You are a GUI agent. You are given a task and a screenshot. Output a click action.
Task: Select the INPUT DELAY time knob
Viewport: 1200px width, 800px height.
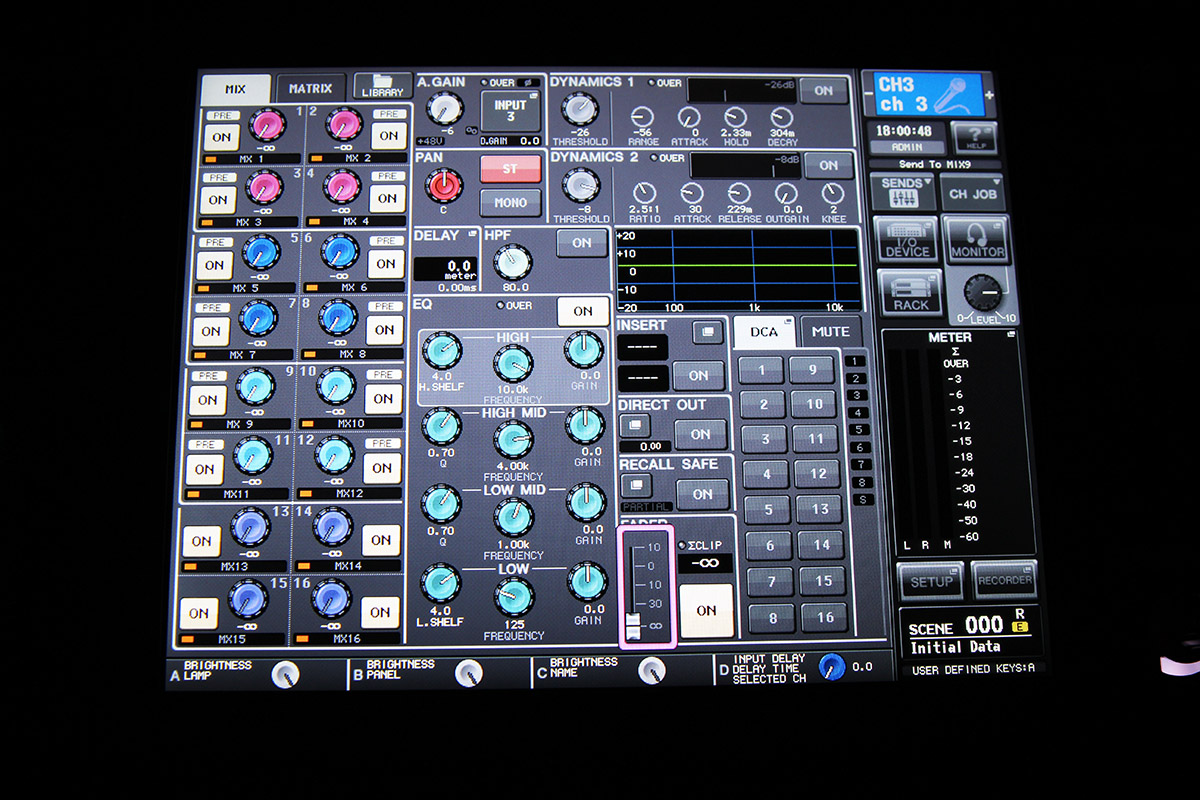coord(832,666)
